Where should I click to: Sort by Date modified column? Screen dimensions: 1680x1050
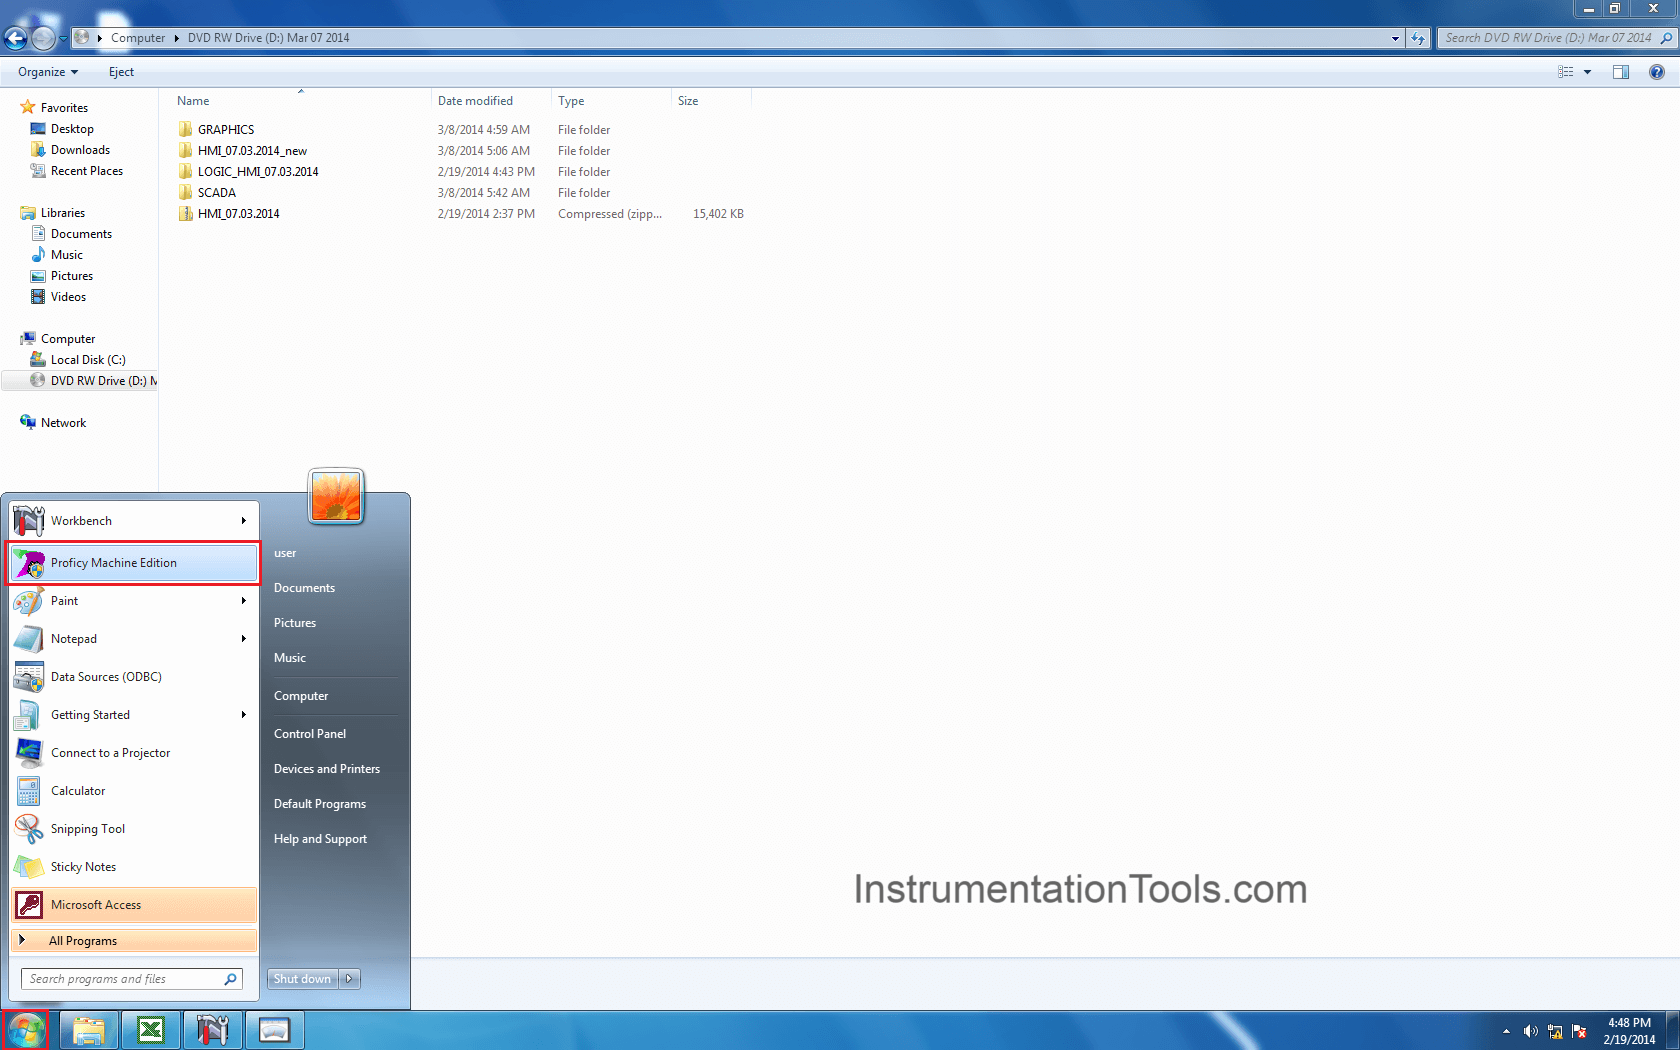coord(491,101)
